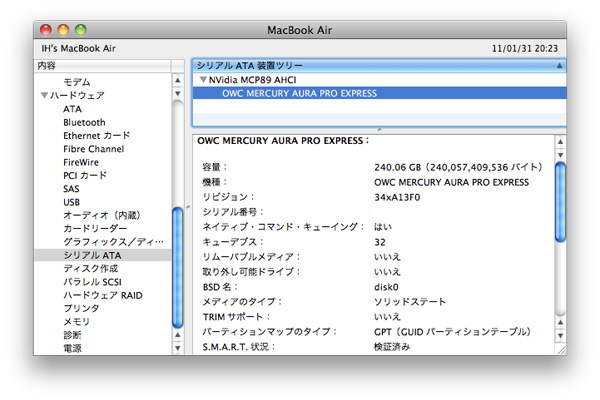Image resolution: width=600 pixels, height=400 pixels.
Task: Click detail pane scrollbar bottom up arrow
Action: 560,322
